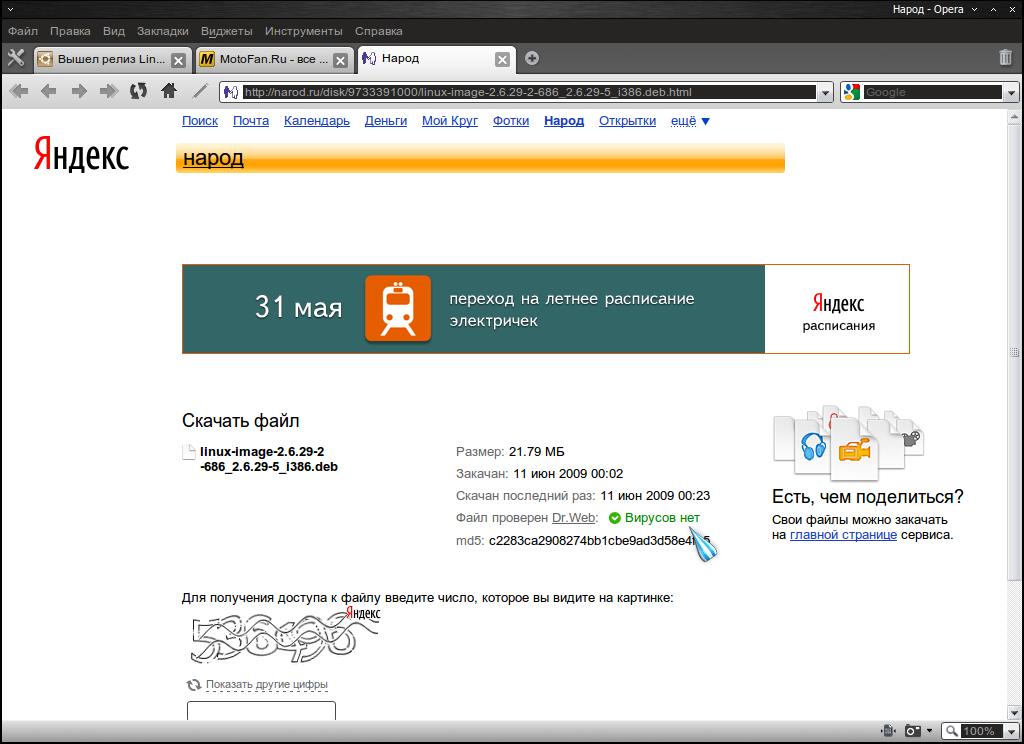Screen dimensions: 1024x744
Task: Open the Справка menu
Action: (x=379, y=31)
